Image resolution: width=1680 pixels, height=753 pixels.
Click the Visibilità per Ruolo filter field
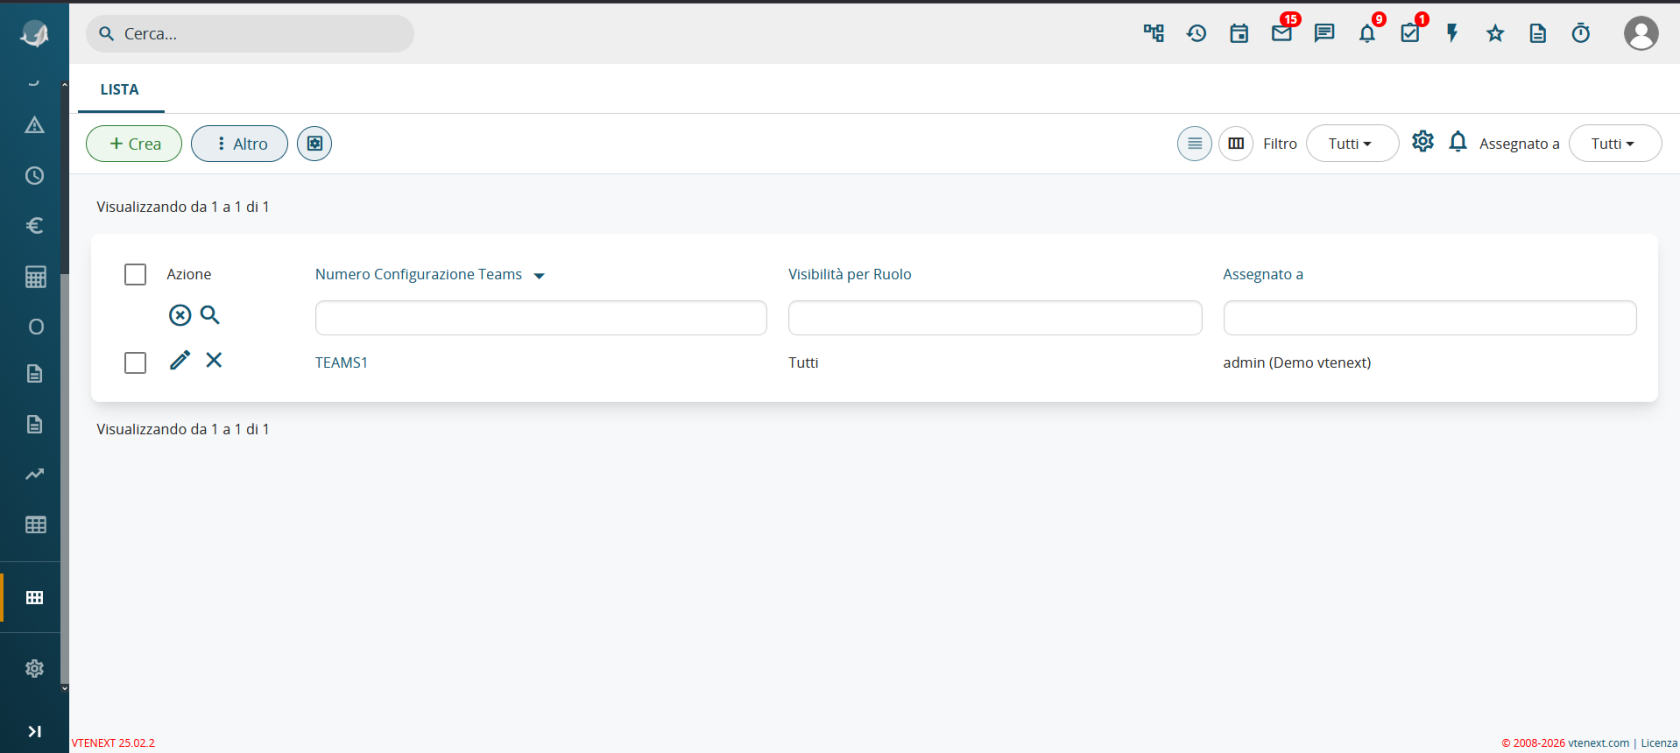click(x=995, y=318)
